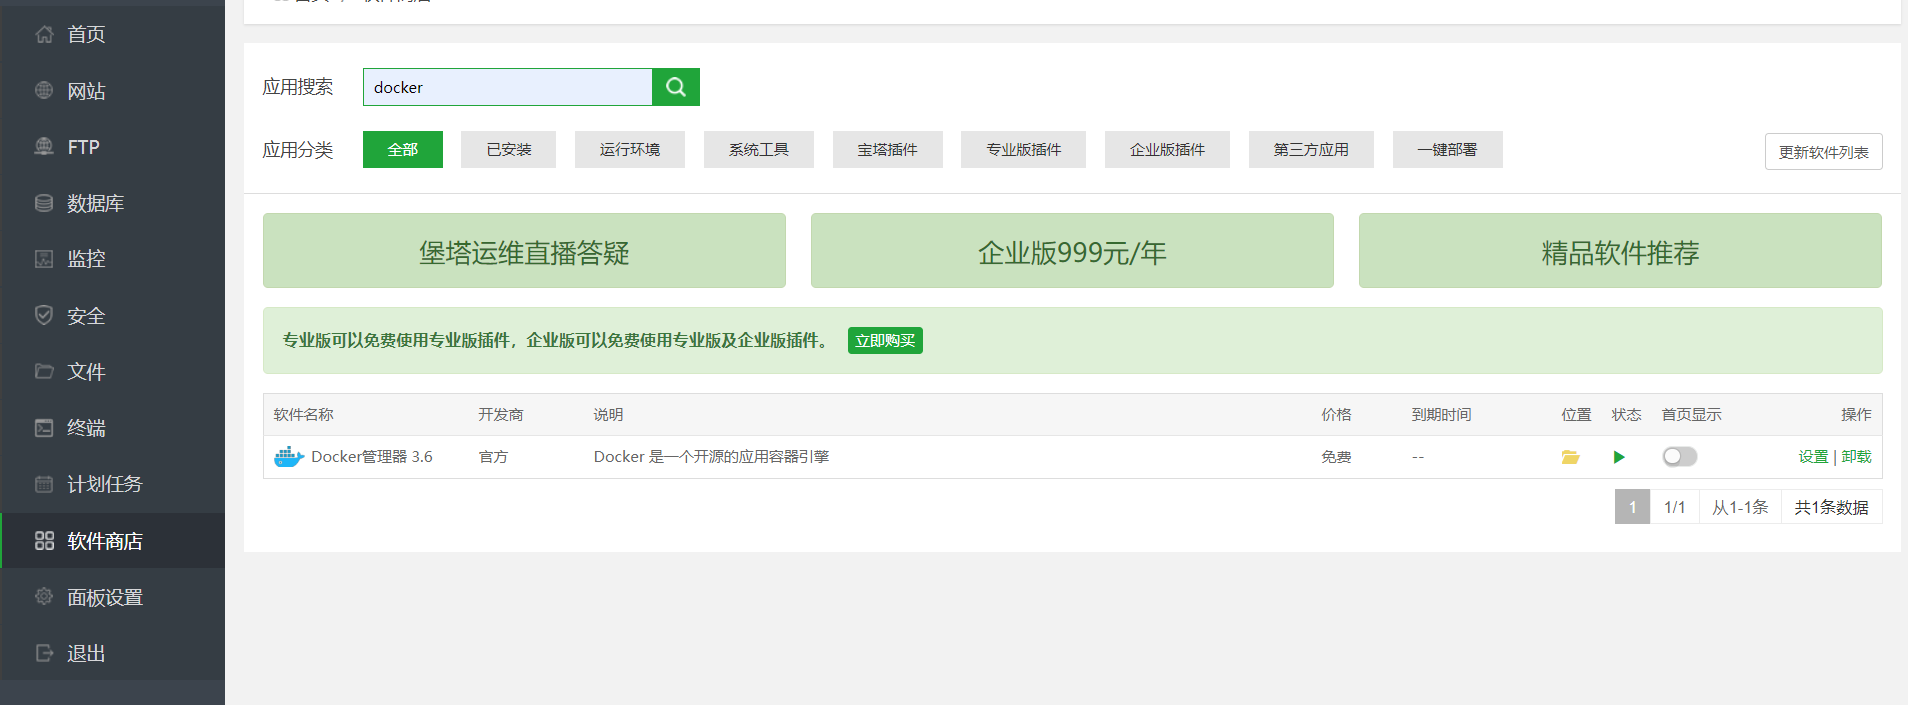Screen dimensions: 1908x705
Task: Click the 说明 column header
Action: pos(608,415)
